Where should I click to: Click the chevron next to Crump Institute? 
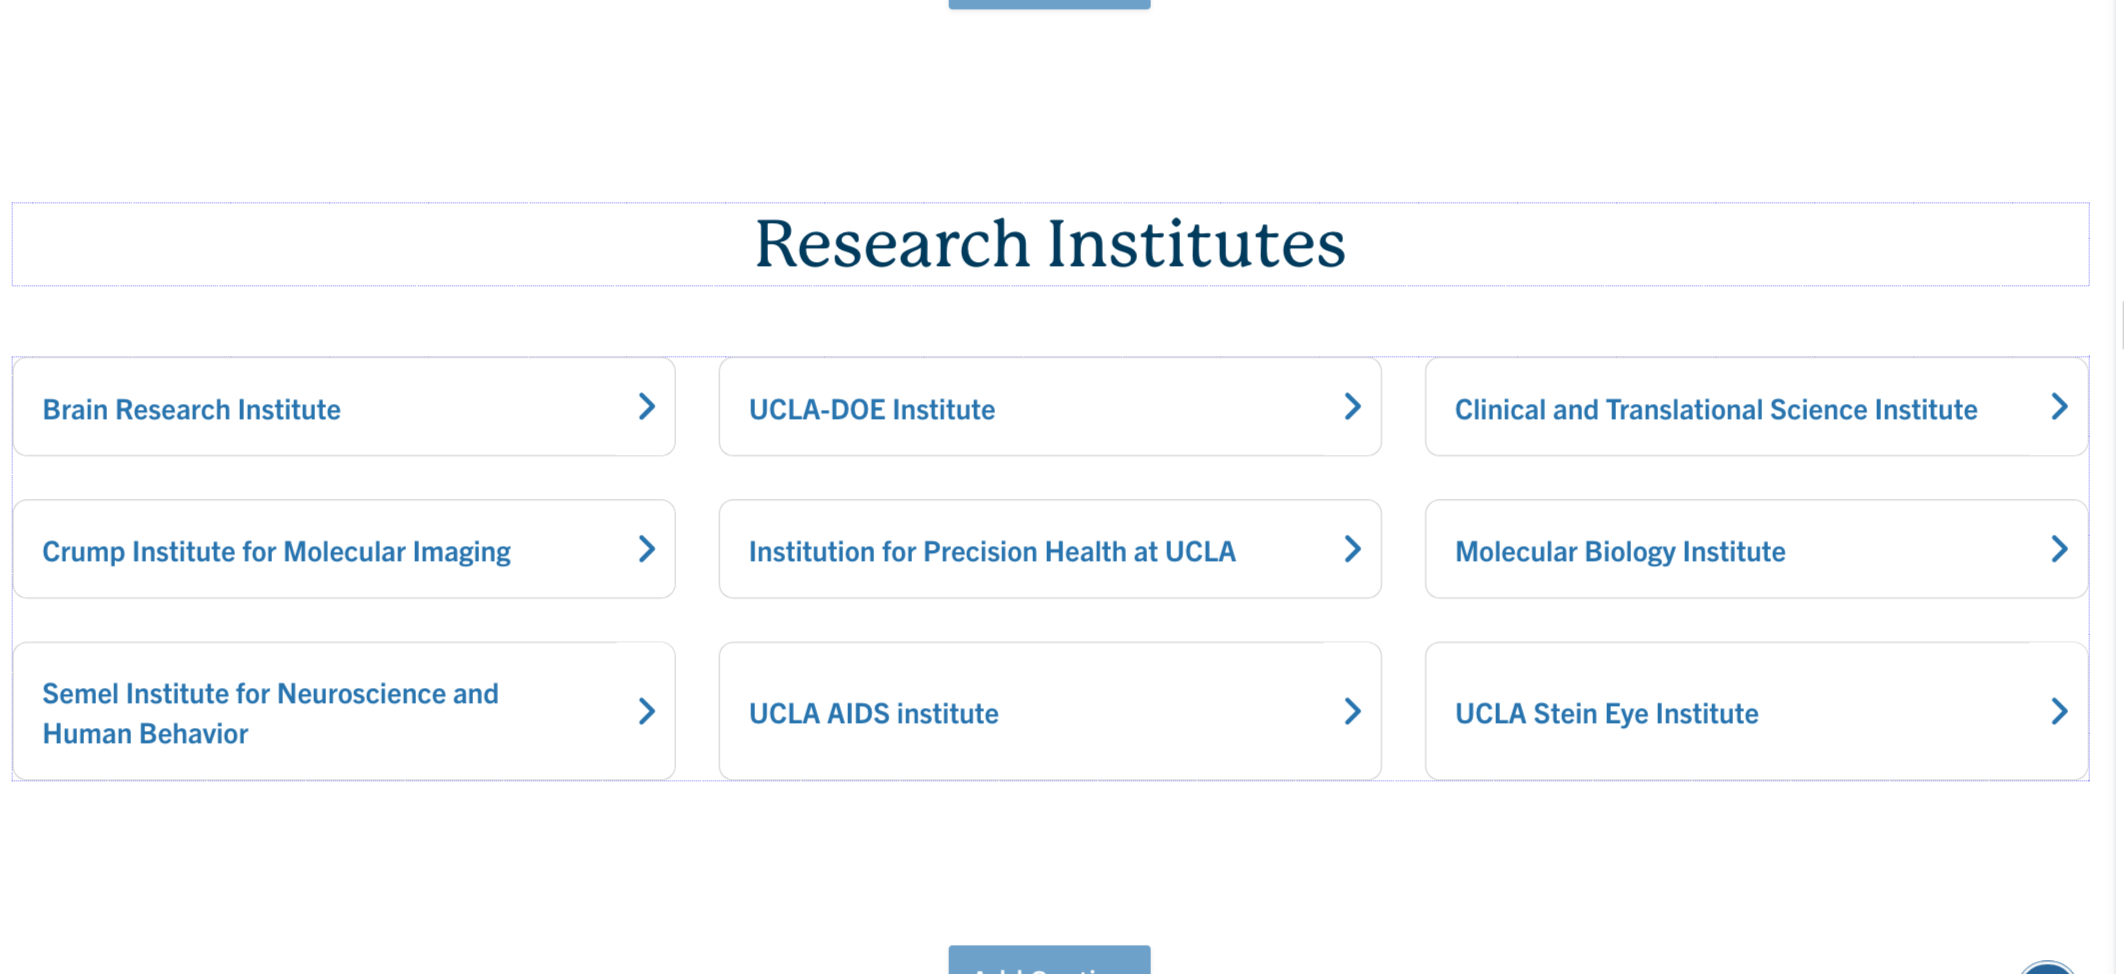(x=647, y=549)
